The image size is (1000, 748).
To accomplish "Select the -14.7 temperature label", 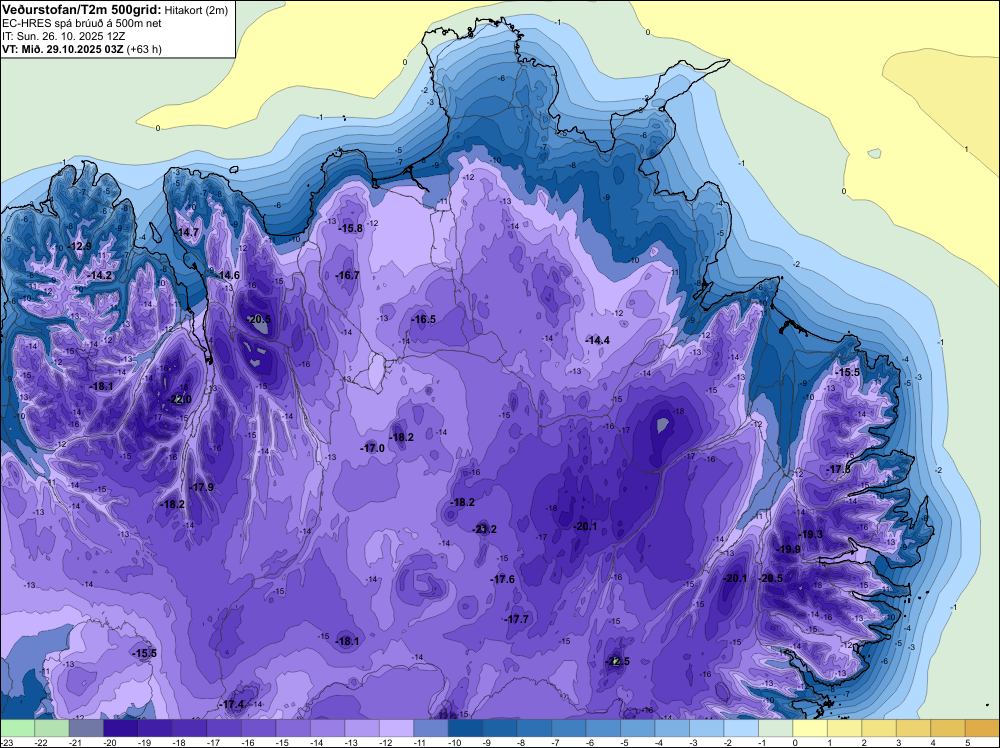I will pyautogui.click(x=188, y=233).
